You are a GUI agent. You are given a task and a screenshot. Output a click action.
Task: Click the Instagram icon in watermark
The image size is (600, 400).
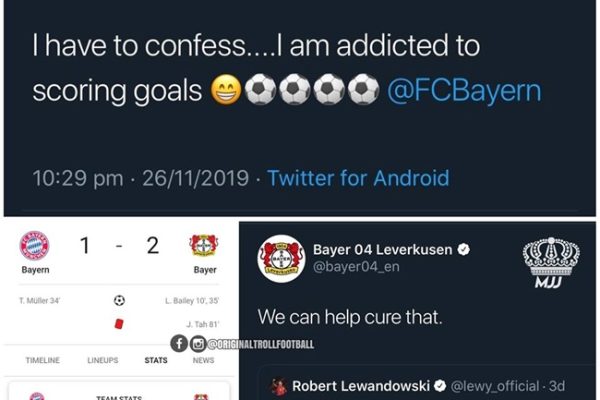click(190, 343)
